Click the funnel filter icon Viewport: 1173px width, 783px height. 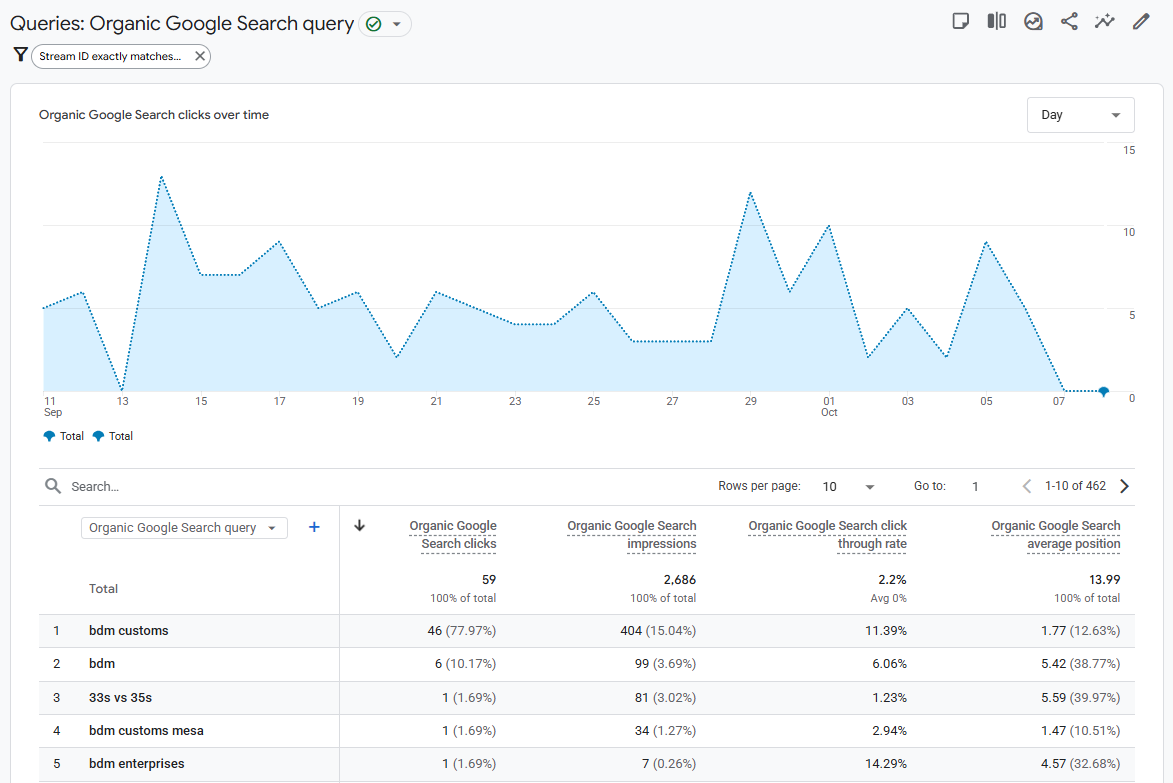click(x=20, y=55)
